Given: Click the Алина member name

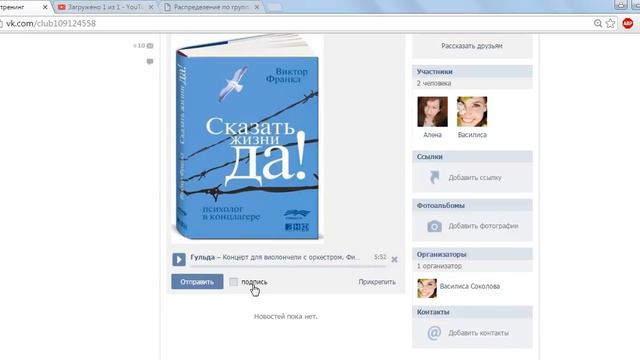Looking at the screenshot, I should [x=432, y=135].
